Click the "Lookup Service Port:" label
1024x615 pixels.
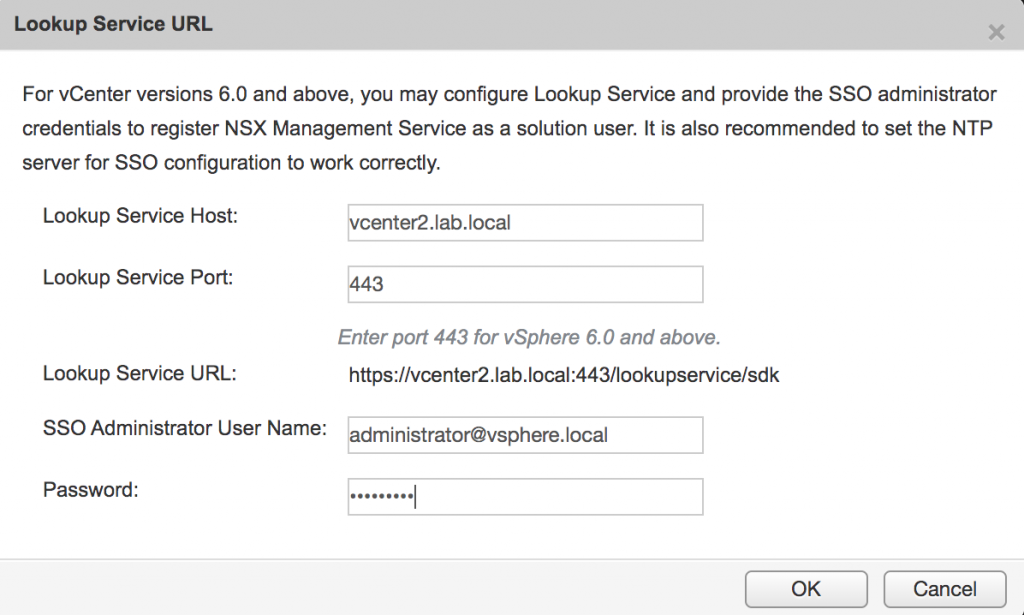(138, 277)
